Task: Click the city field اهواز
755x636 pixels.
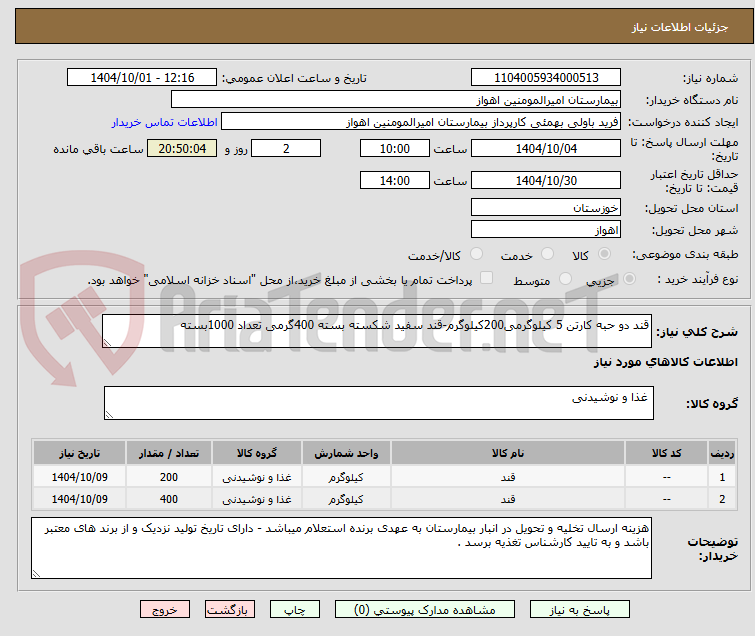Action: click(546, 230)
